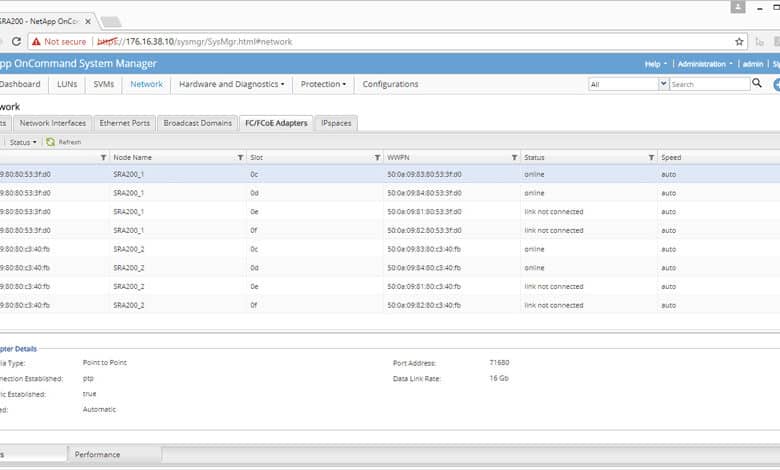Screen dimensions: 780x470
Task: Select row with WWPN 50:0a:09:82:80:c3:40:fb
Action: pyautogui.click(x=390, y=305)
